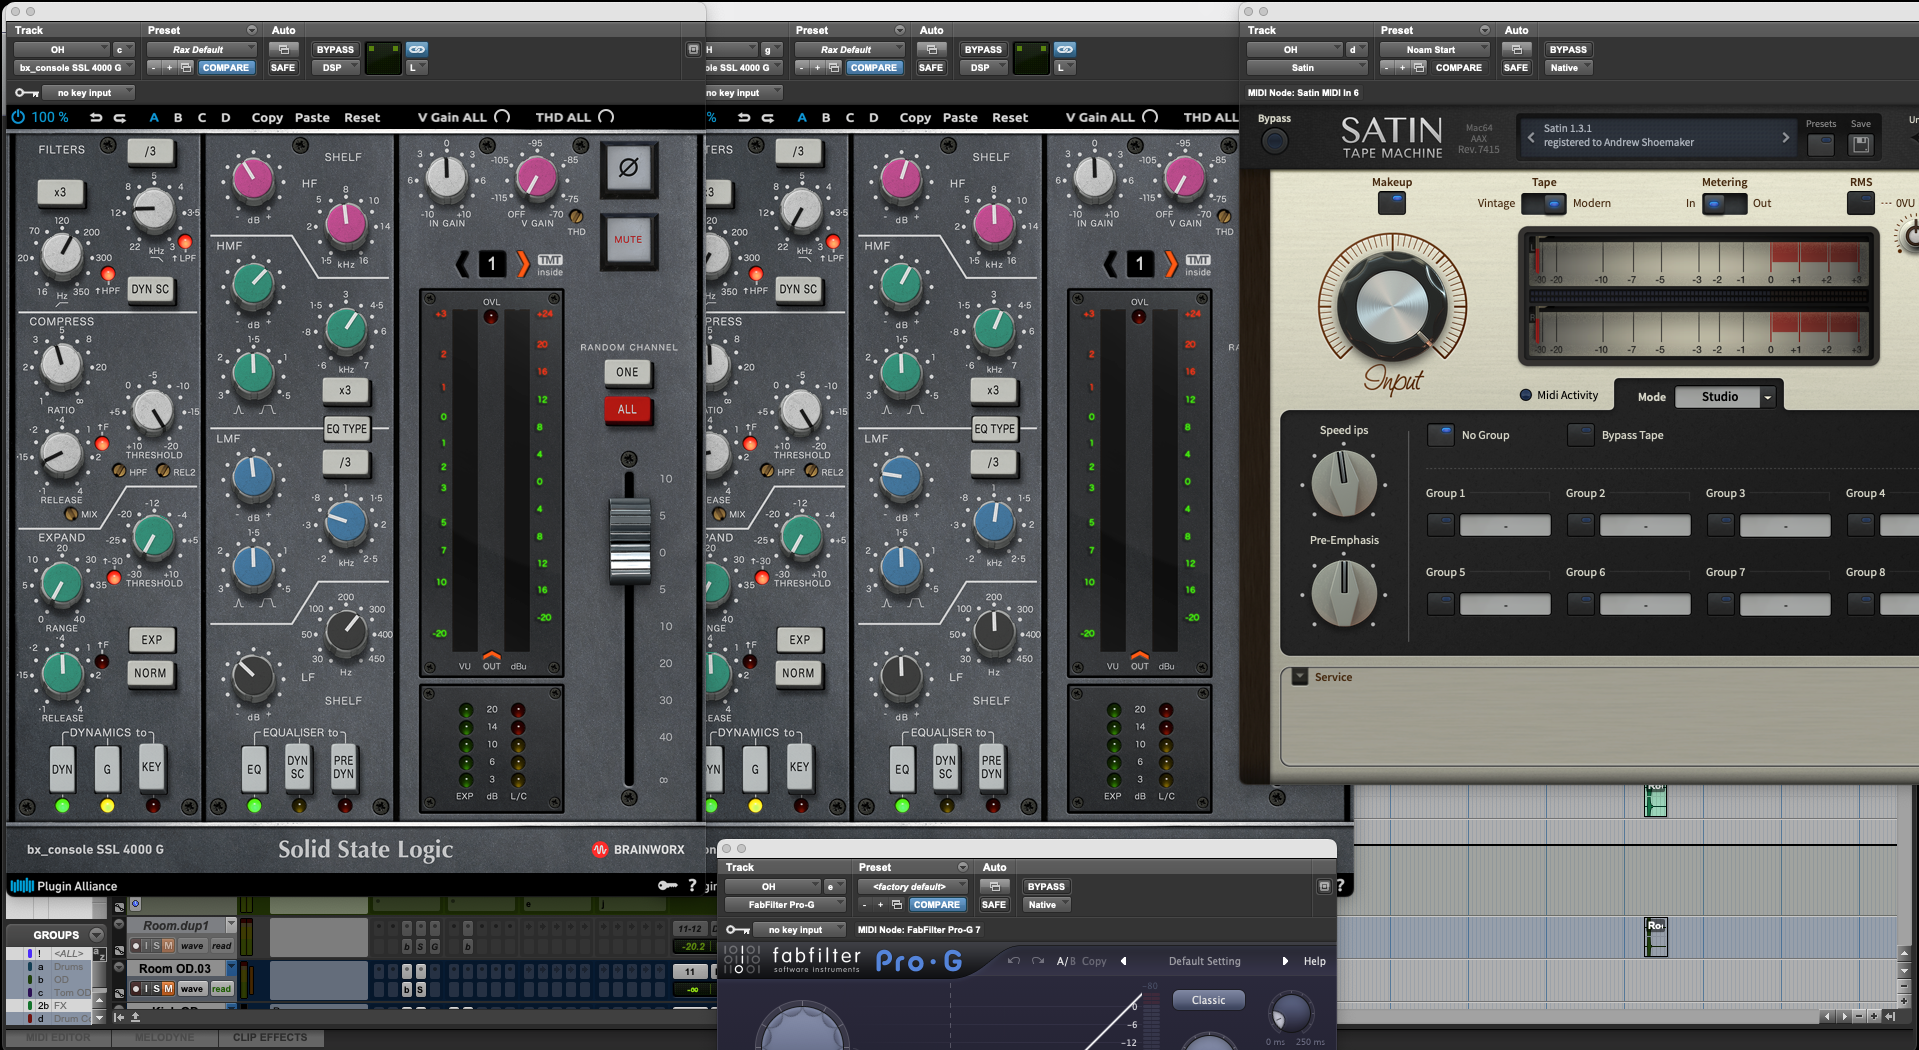
Task: Click the plug-in settings copy icon beside preset plus button
Action: click(x=186, y=68)
